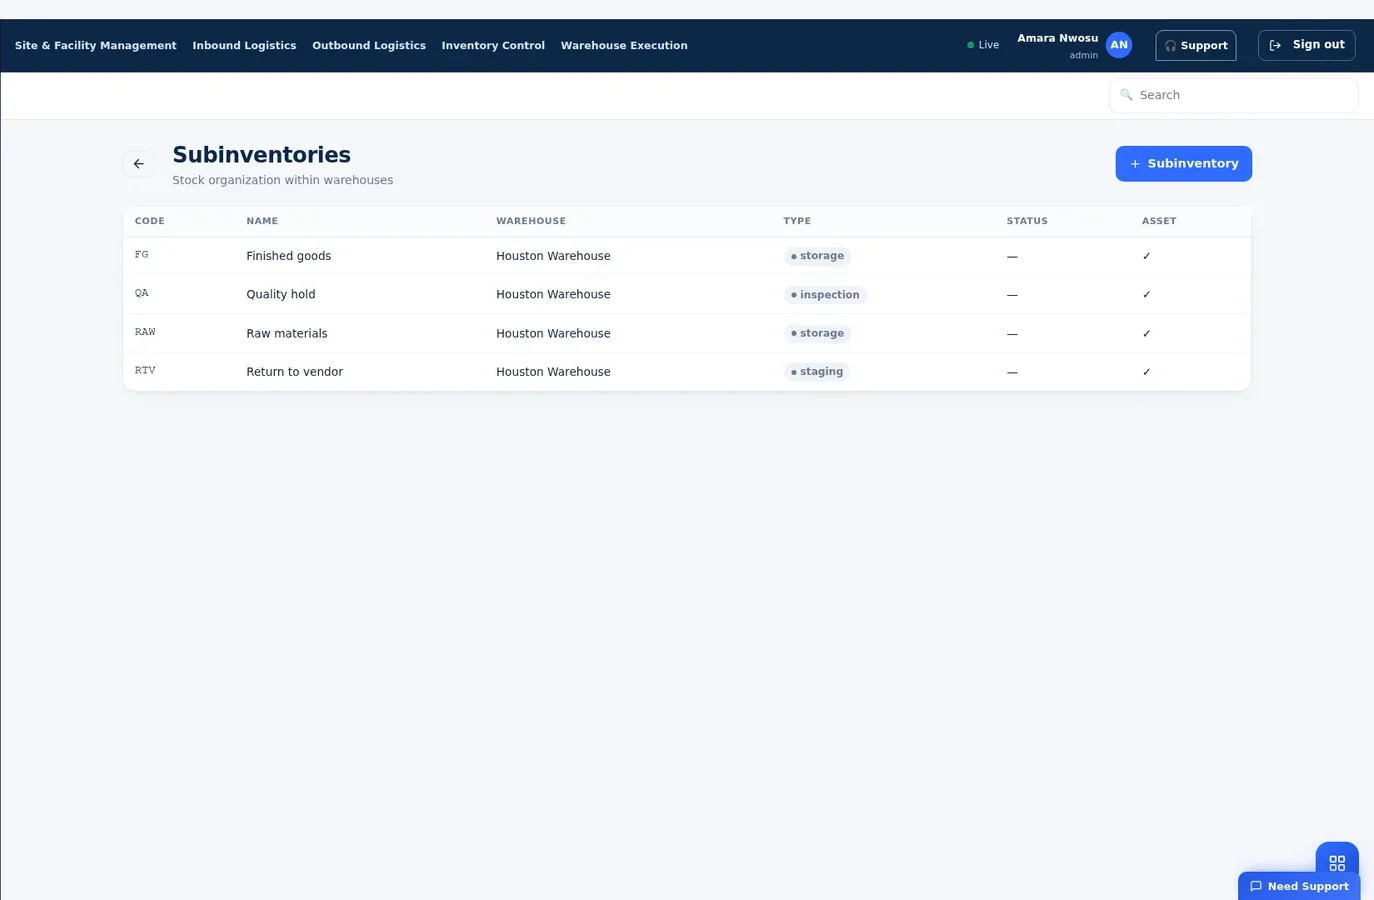Click the asset checkmark for Return to vendor
The image size is (1374, 900).
pos(1146,372)
